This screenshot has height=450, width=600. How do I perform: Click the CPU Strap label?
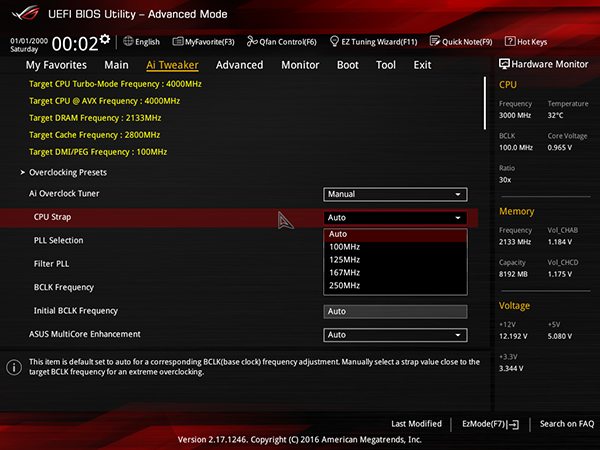52,217
